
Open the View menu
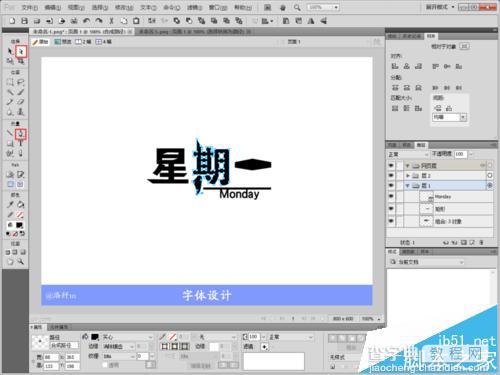point(76,7)
